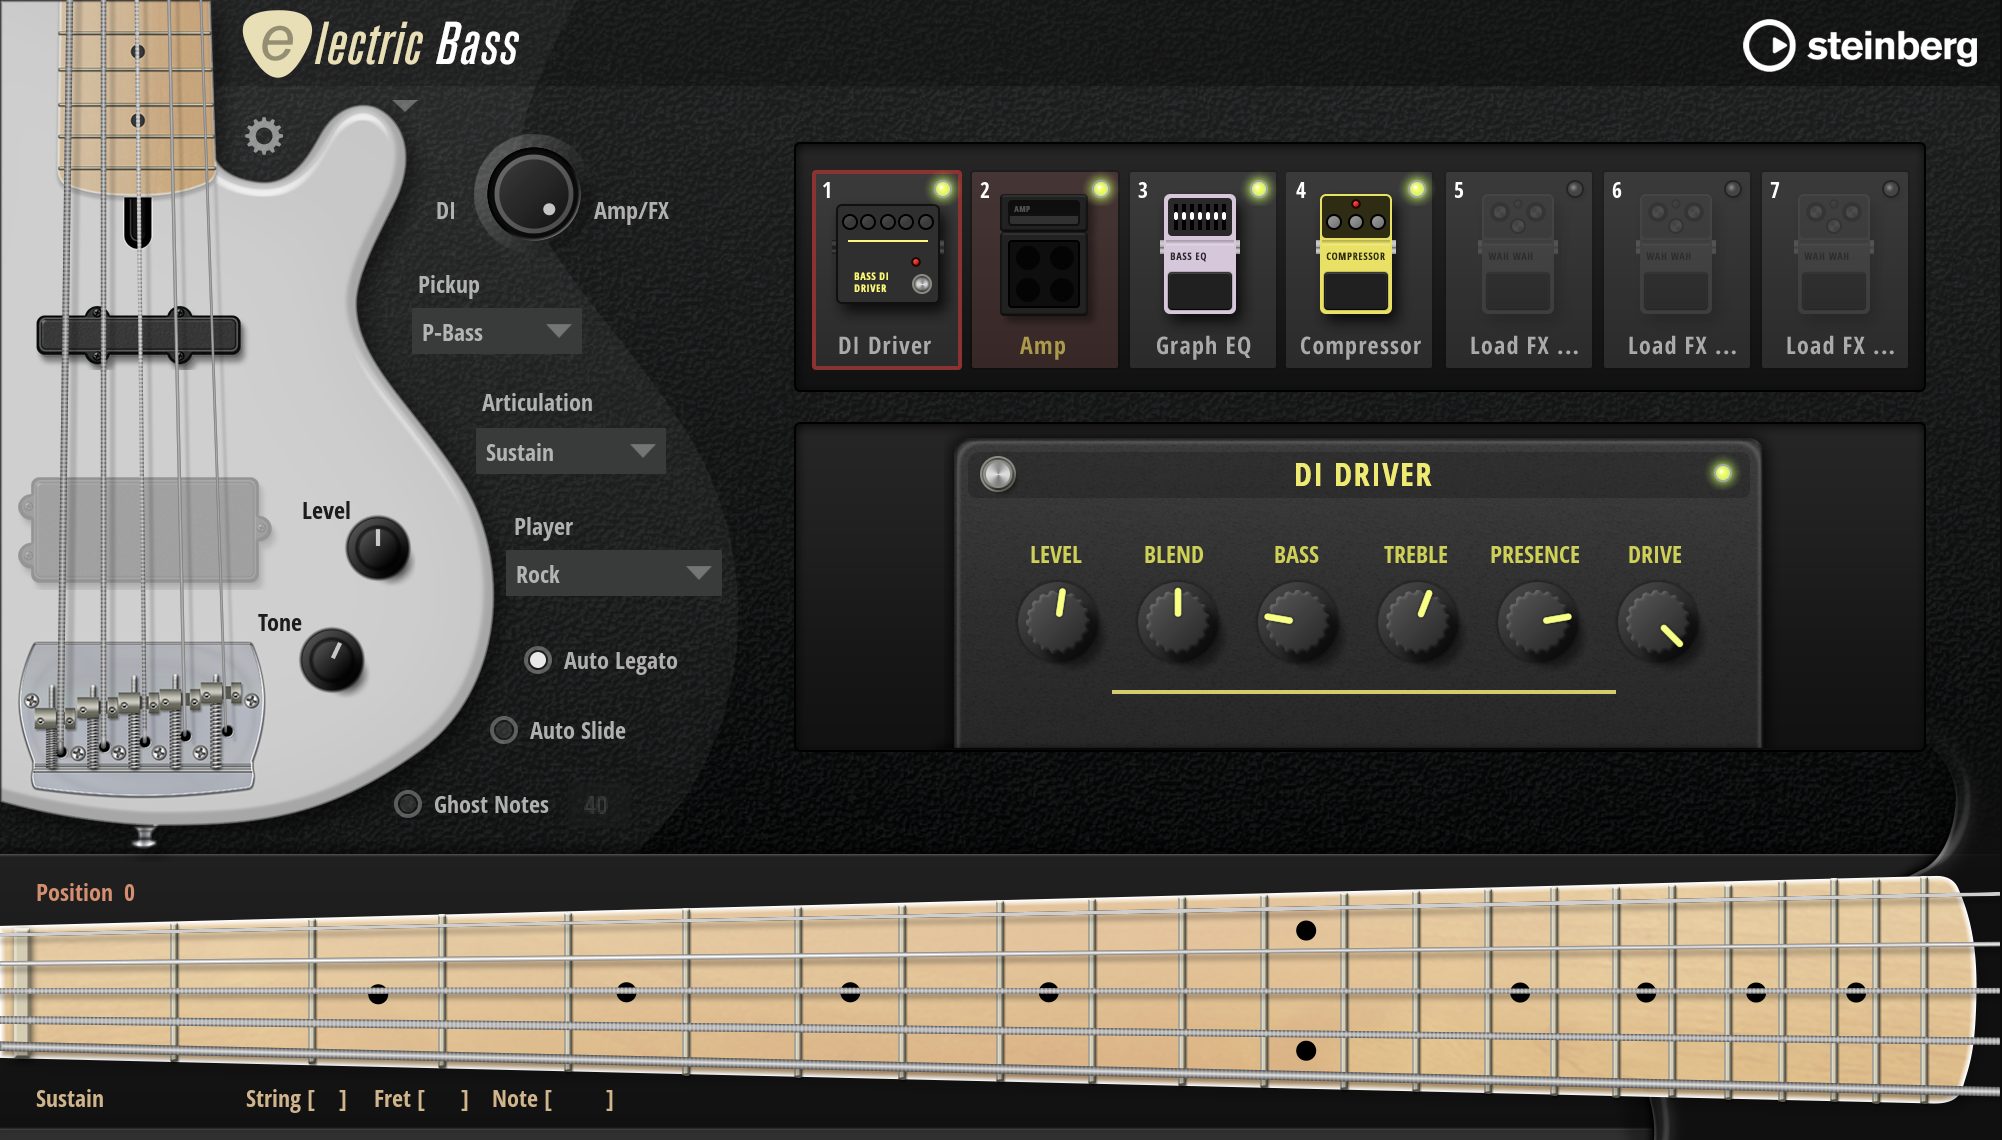Click the bass Tone knob

331,660
